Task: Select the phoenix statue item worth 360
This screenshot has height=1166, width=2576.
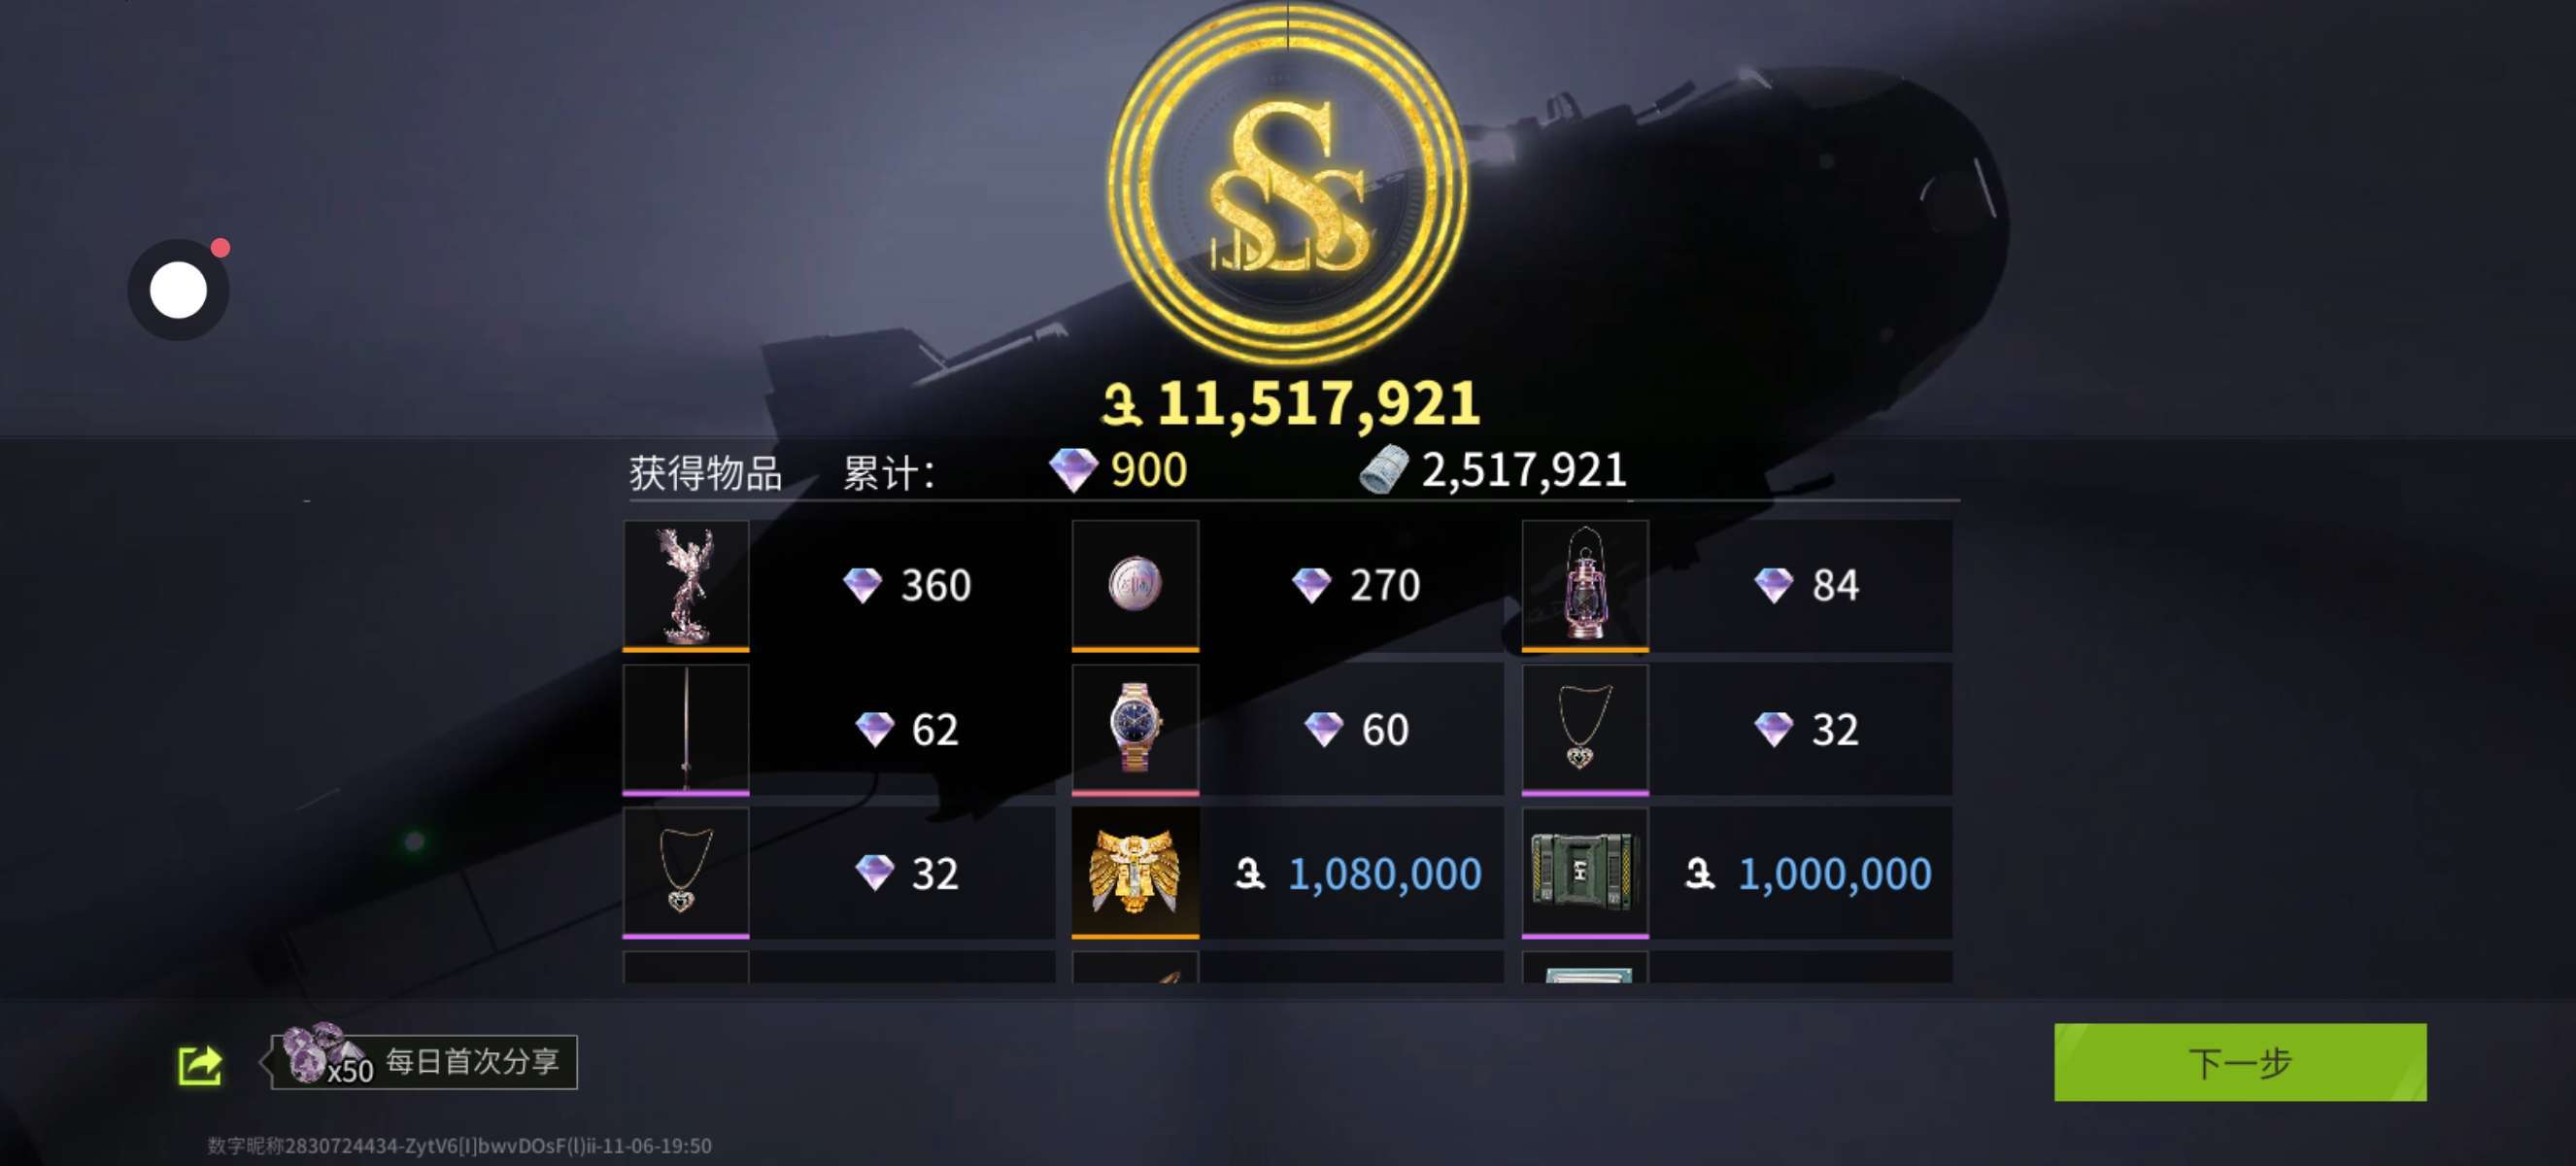Action: pyautogui.click(x=686, y=586)
